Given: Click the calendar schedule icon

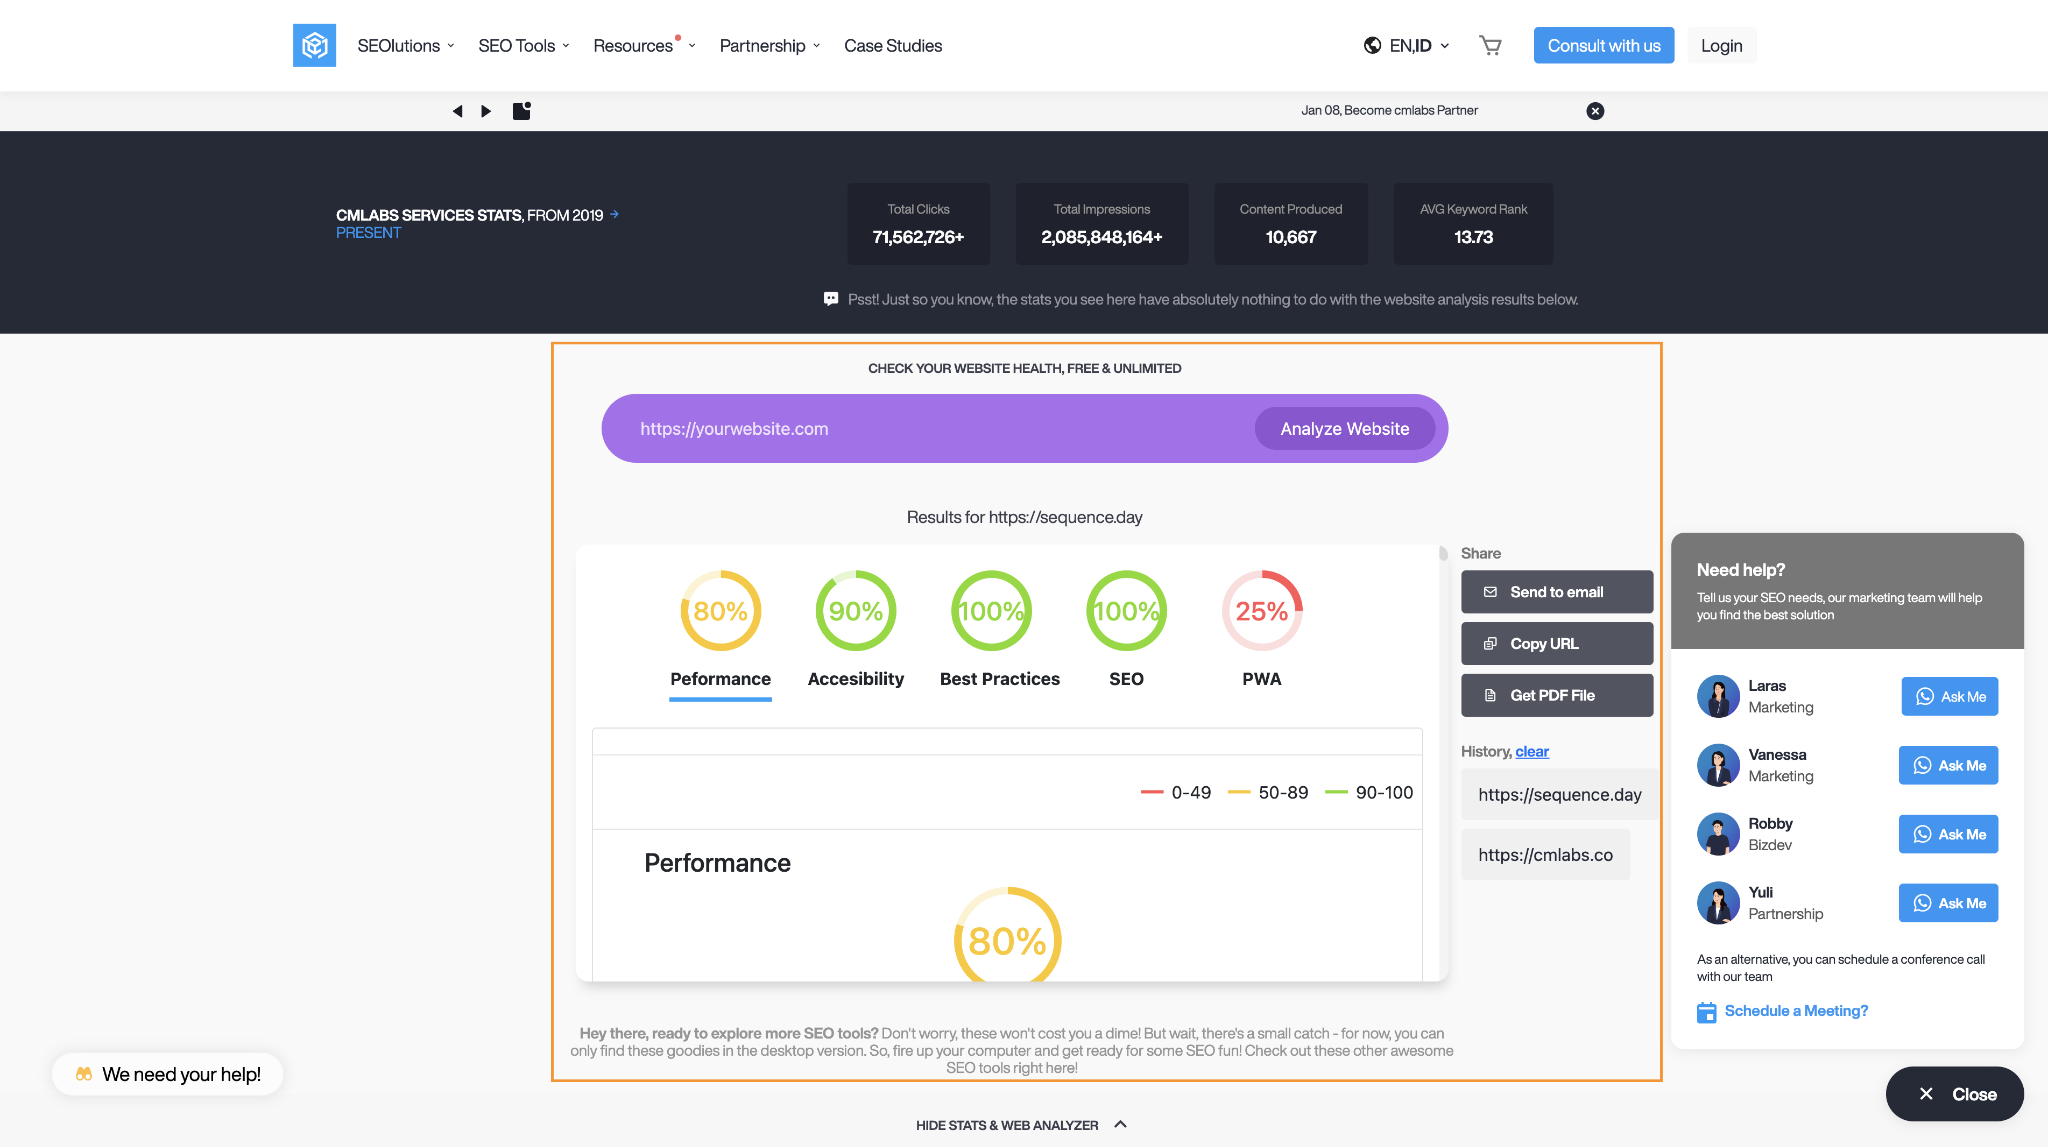Looking at the screenshot, I should (x=1707, y=1012).
